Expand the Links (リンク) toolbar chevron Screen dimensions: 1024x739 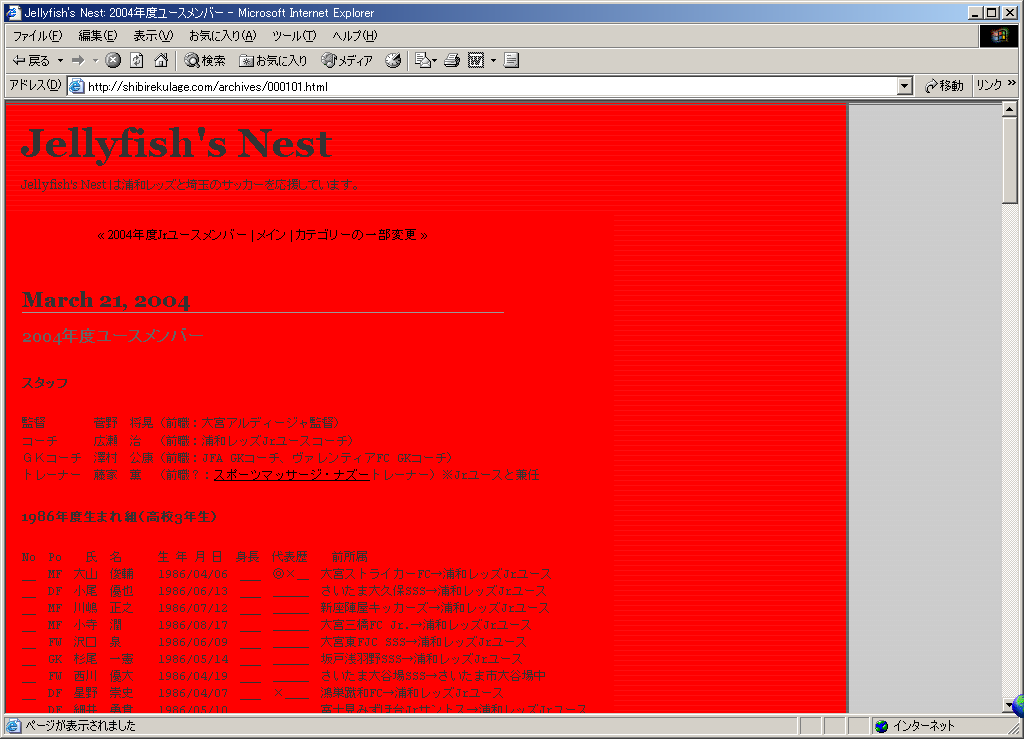[x=1012, y=84]
